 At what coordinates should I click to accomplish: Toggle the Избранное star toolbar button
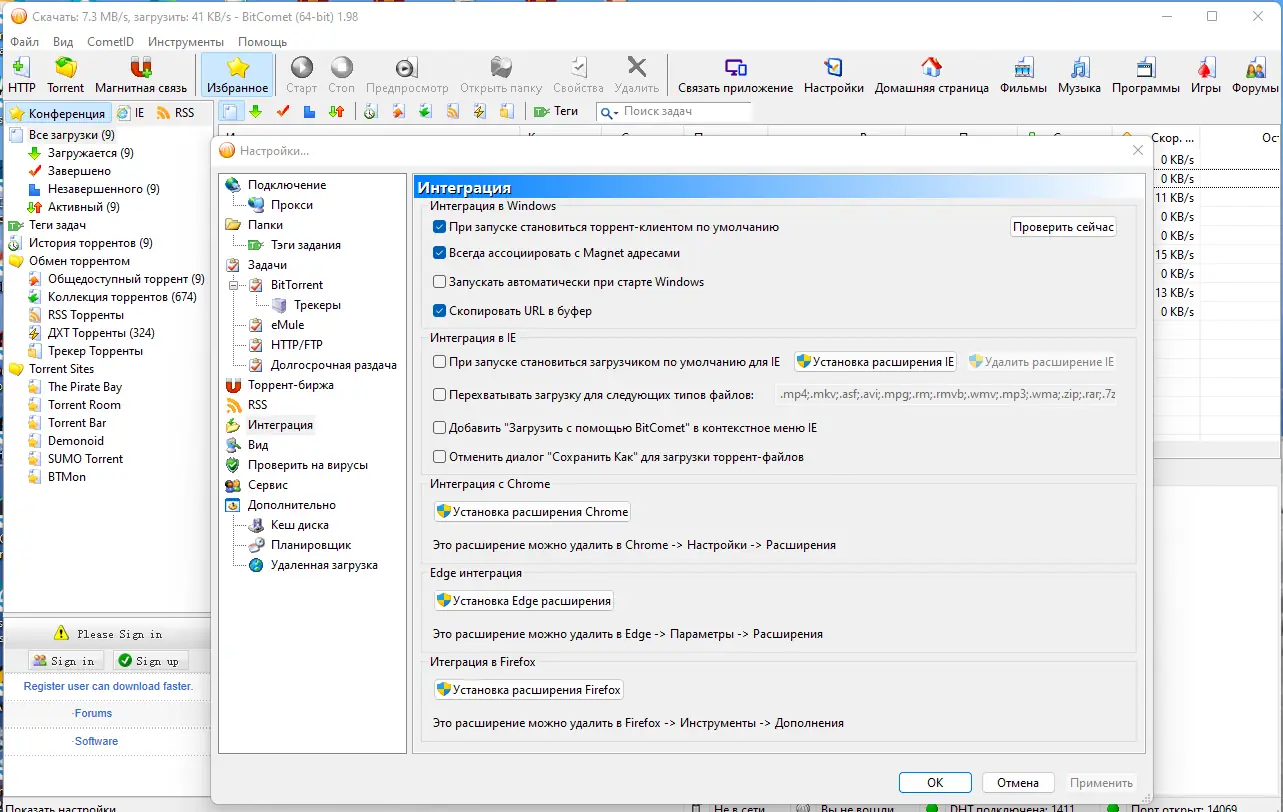(x=237, y=76)
